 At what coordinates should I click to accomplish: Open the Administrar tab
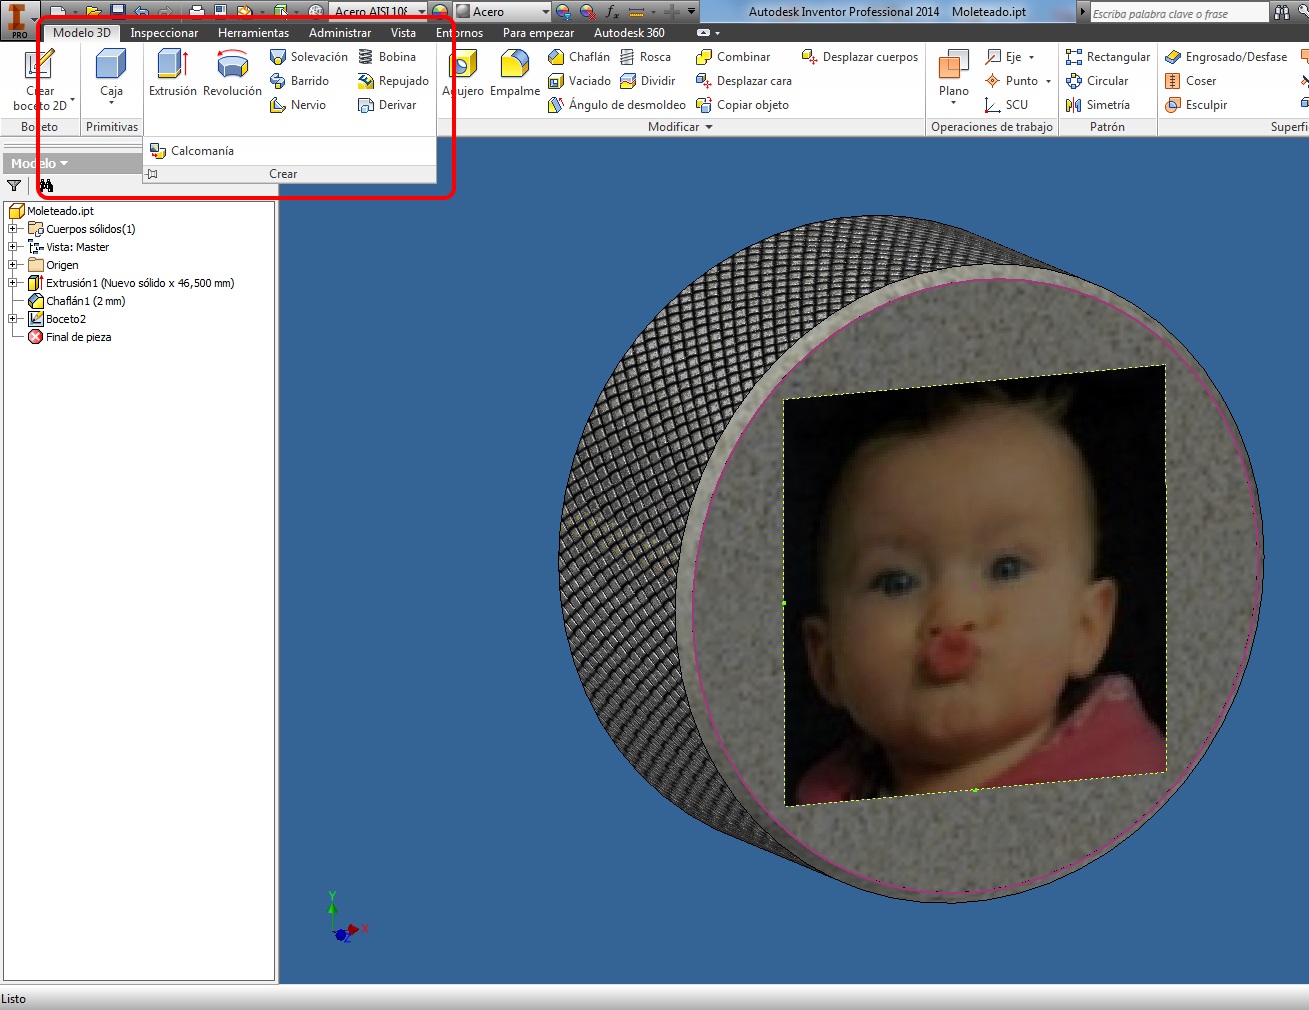tap(340, 33)
